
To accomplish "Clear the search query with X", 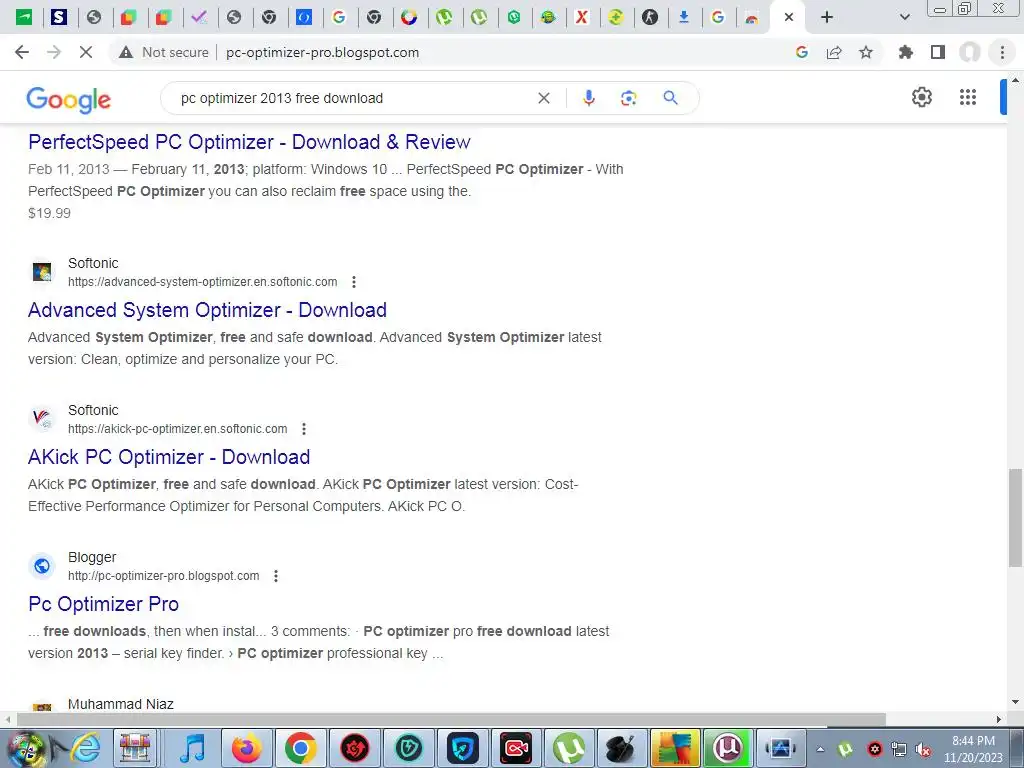I will pyautogui.click(x=543, y=98).
